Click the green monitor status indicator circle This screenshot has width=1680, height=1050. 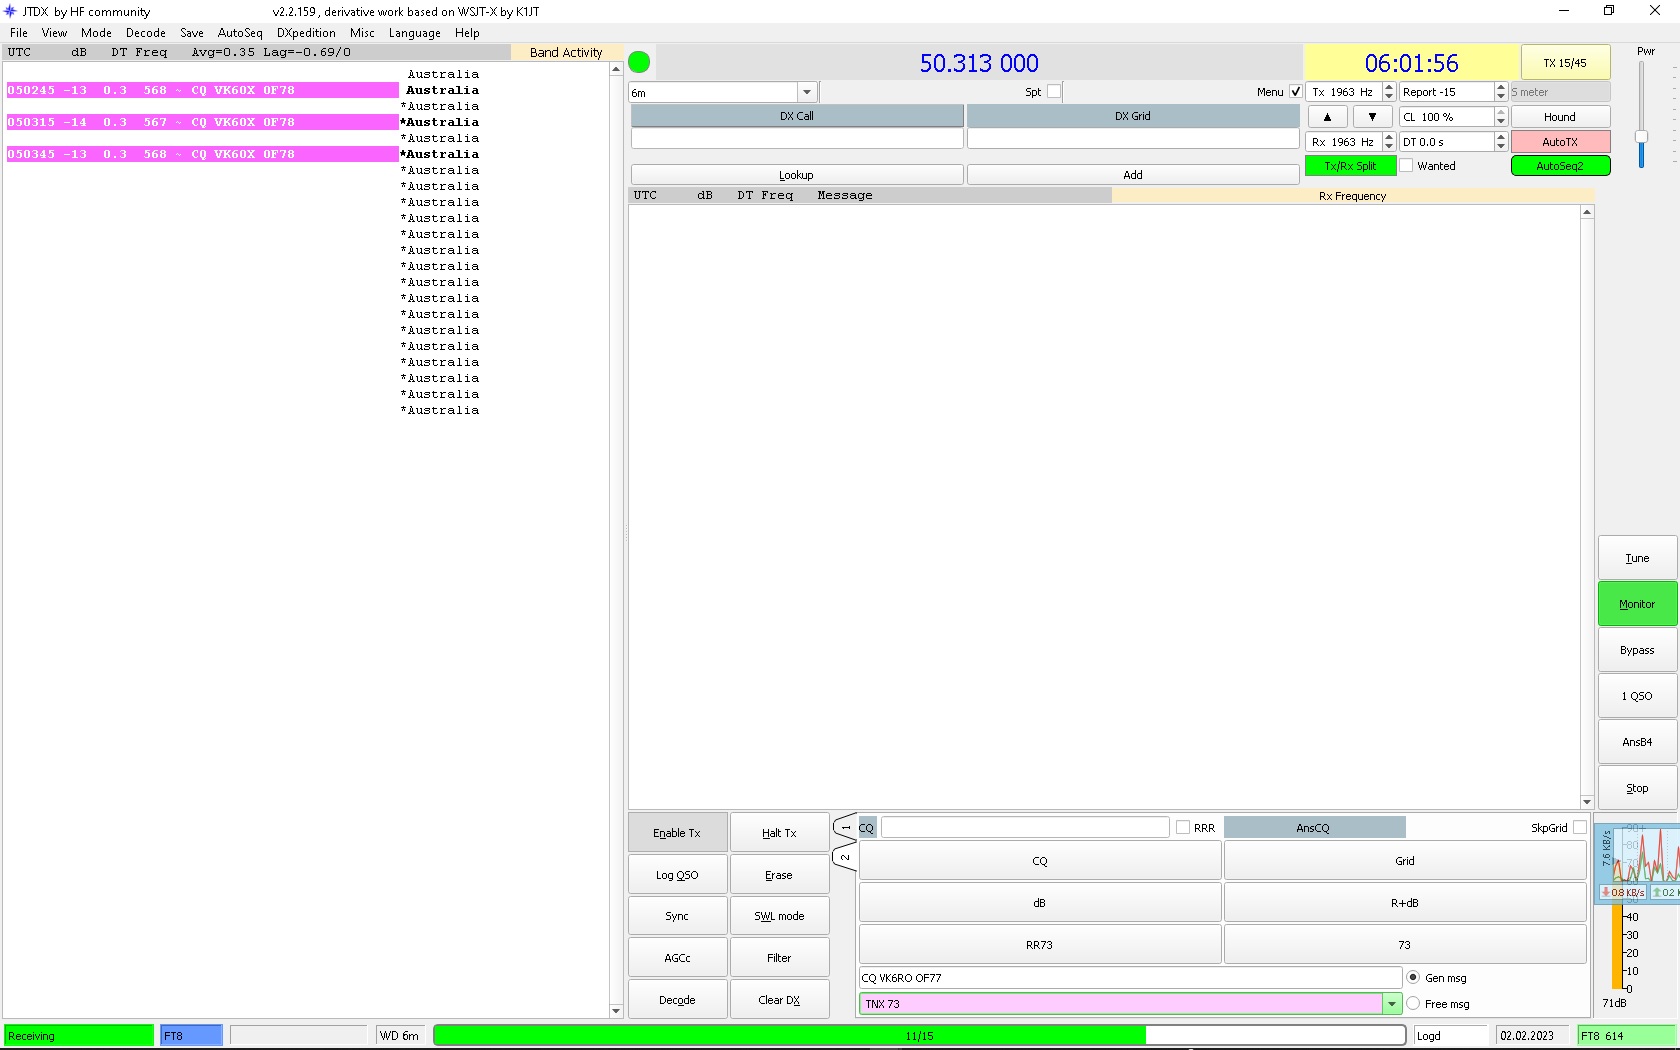[639, 63]
